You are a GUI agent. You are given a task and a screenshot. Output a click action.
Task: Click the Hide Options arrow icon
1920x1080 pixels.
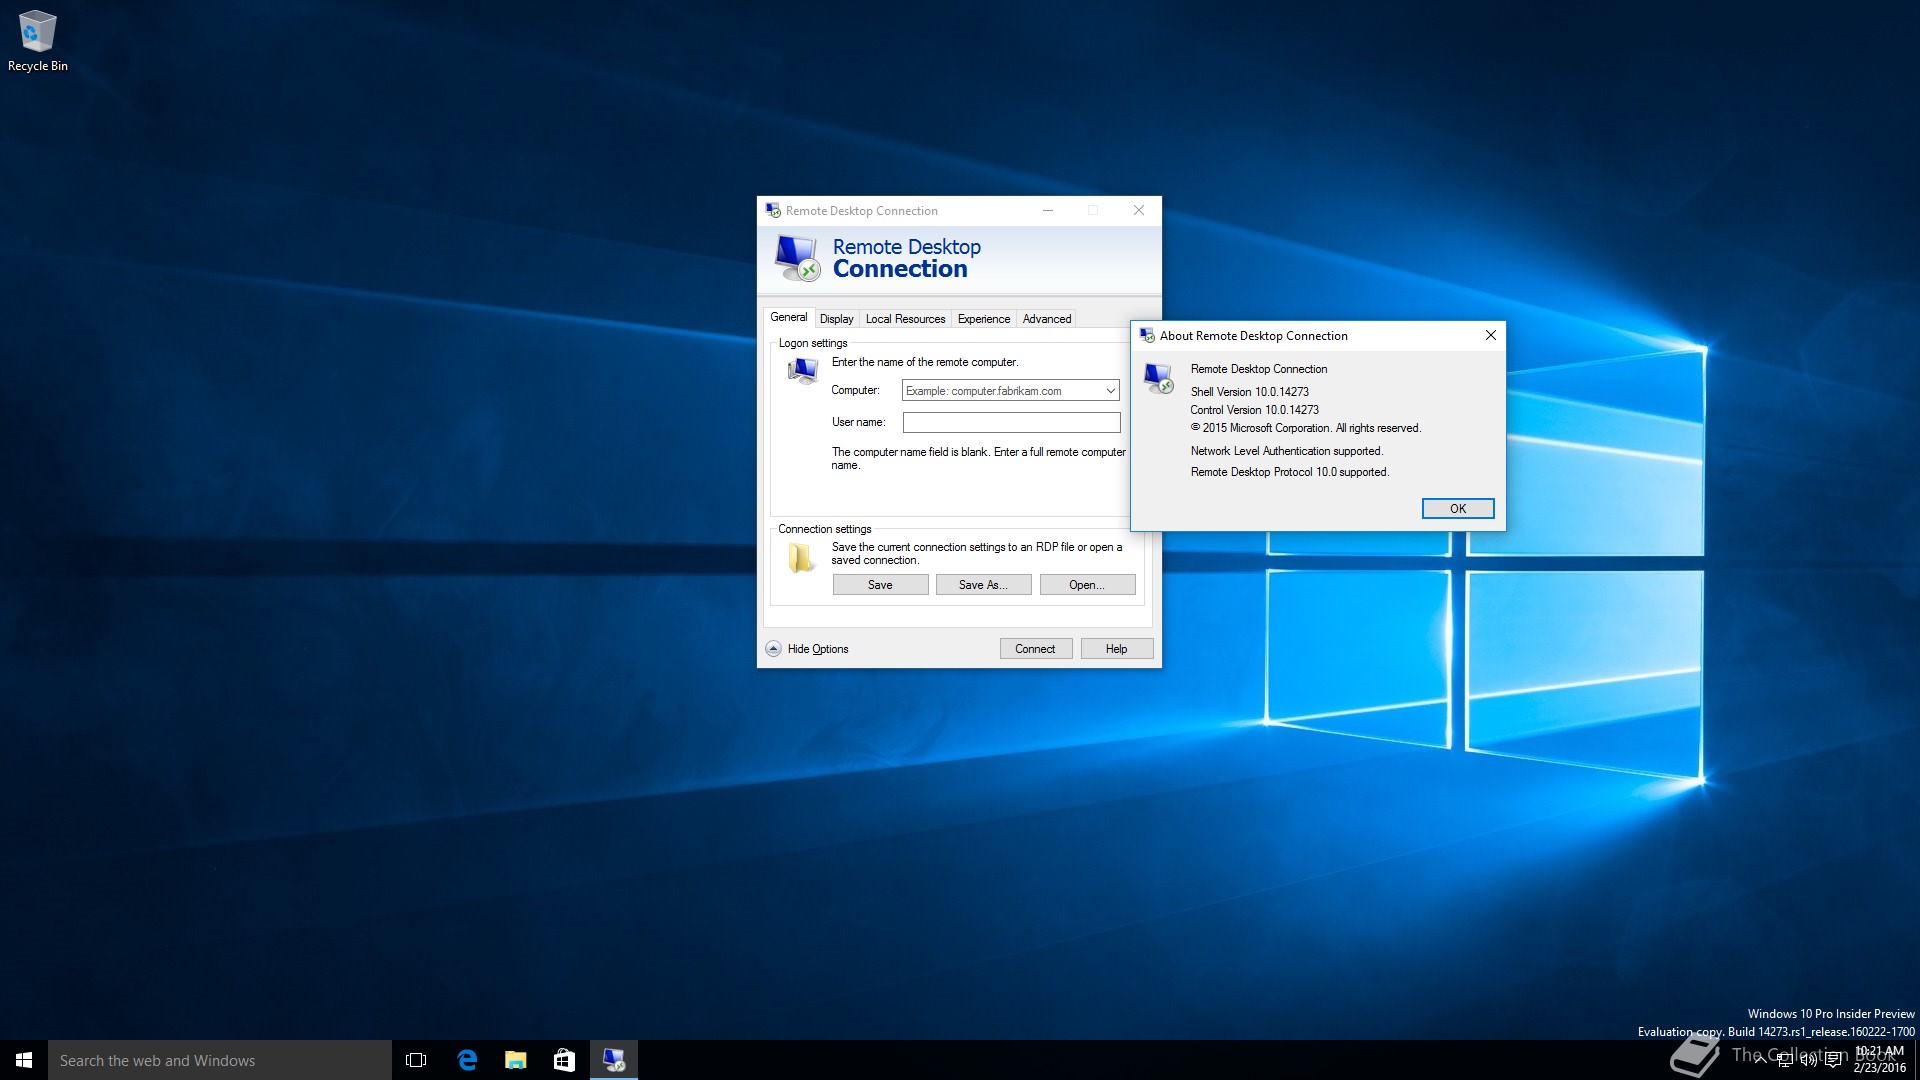coord(773,649)
